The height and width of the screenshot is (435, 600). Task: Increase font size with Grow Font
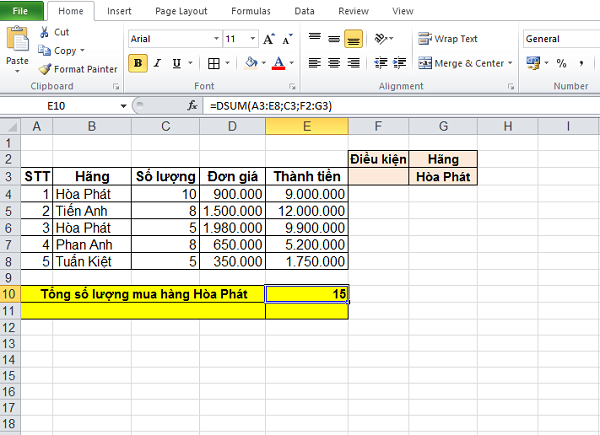(269, 39)
